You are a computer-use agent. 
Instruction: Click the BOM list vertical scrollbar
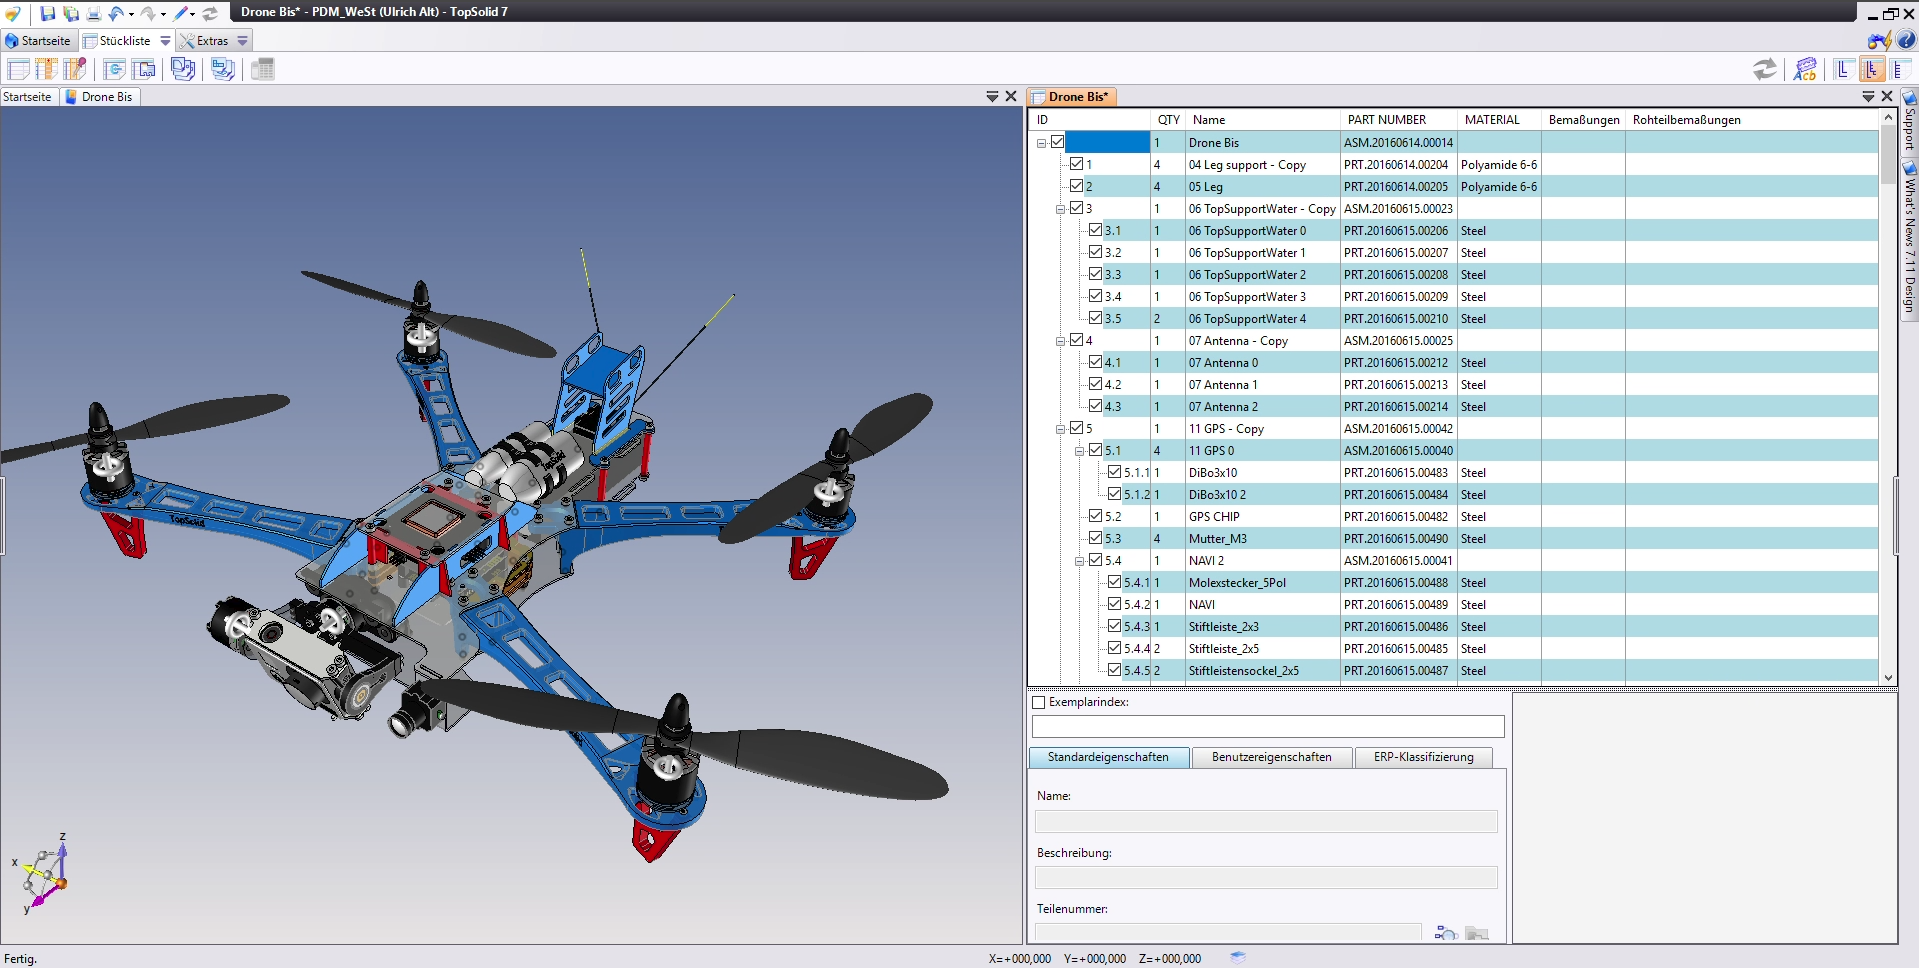1888,397
